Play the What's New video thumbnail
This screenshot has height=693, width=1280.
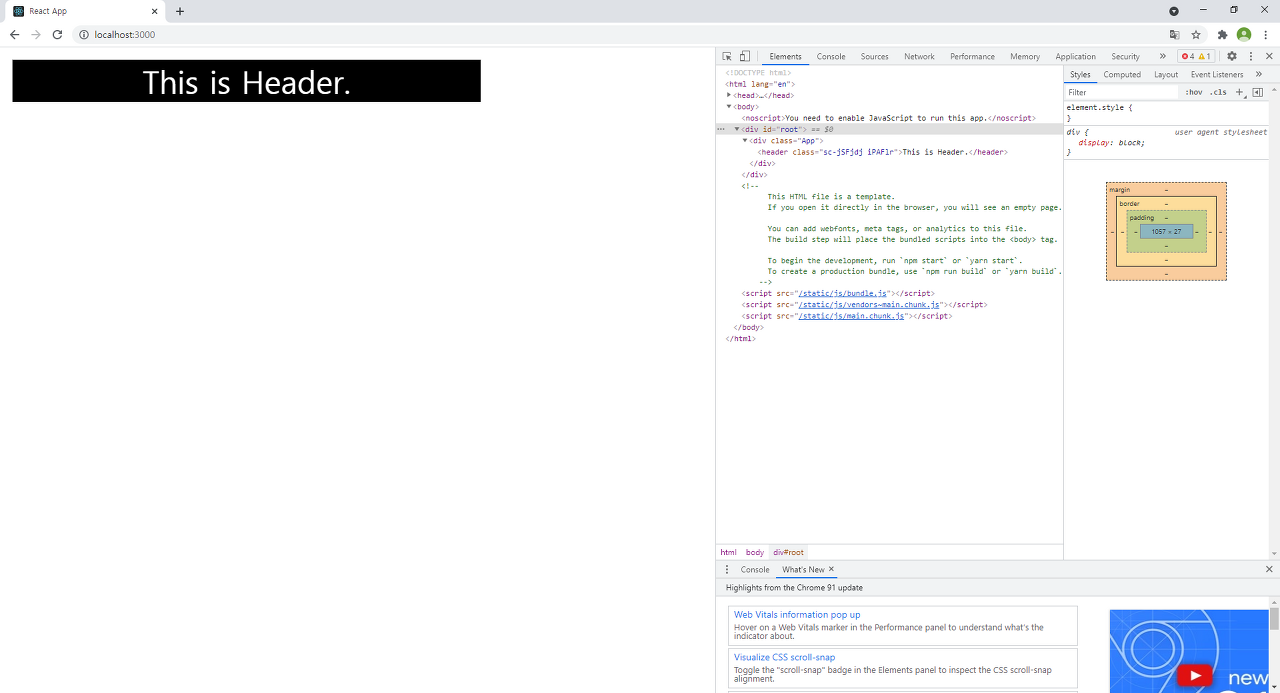(1193, 676)
